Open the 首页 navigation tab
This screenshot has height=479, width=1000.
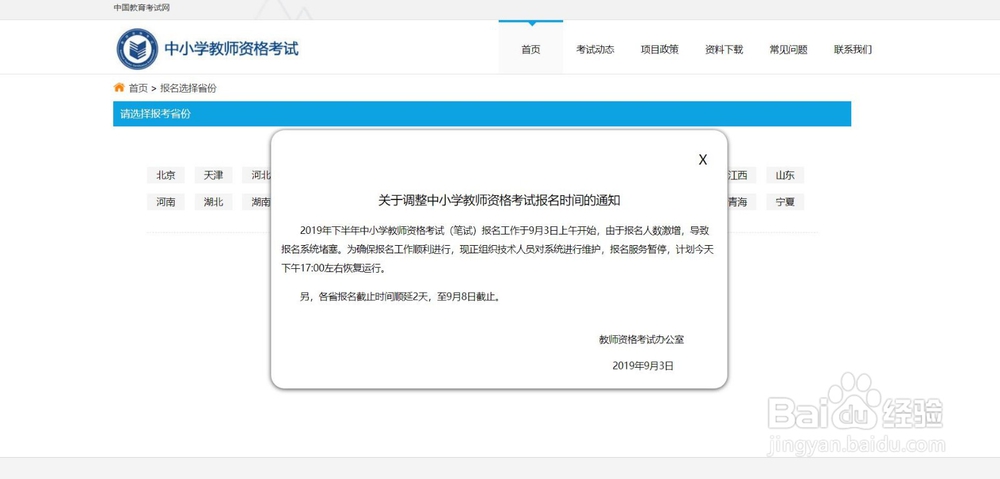point(531,49)
